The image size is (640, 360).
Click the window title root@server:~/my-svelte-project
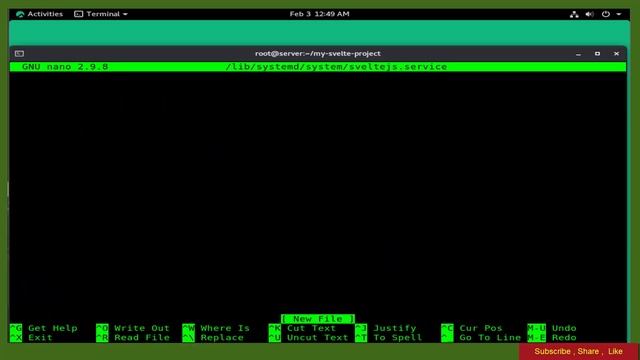coord(318,53)
